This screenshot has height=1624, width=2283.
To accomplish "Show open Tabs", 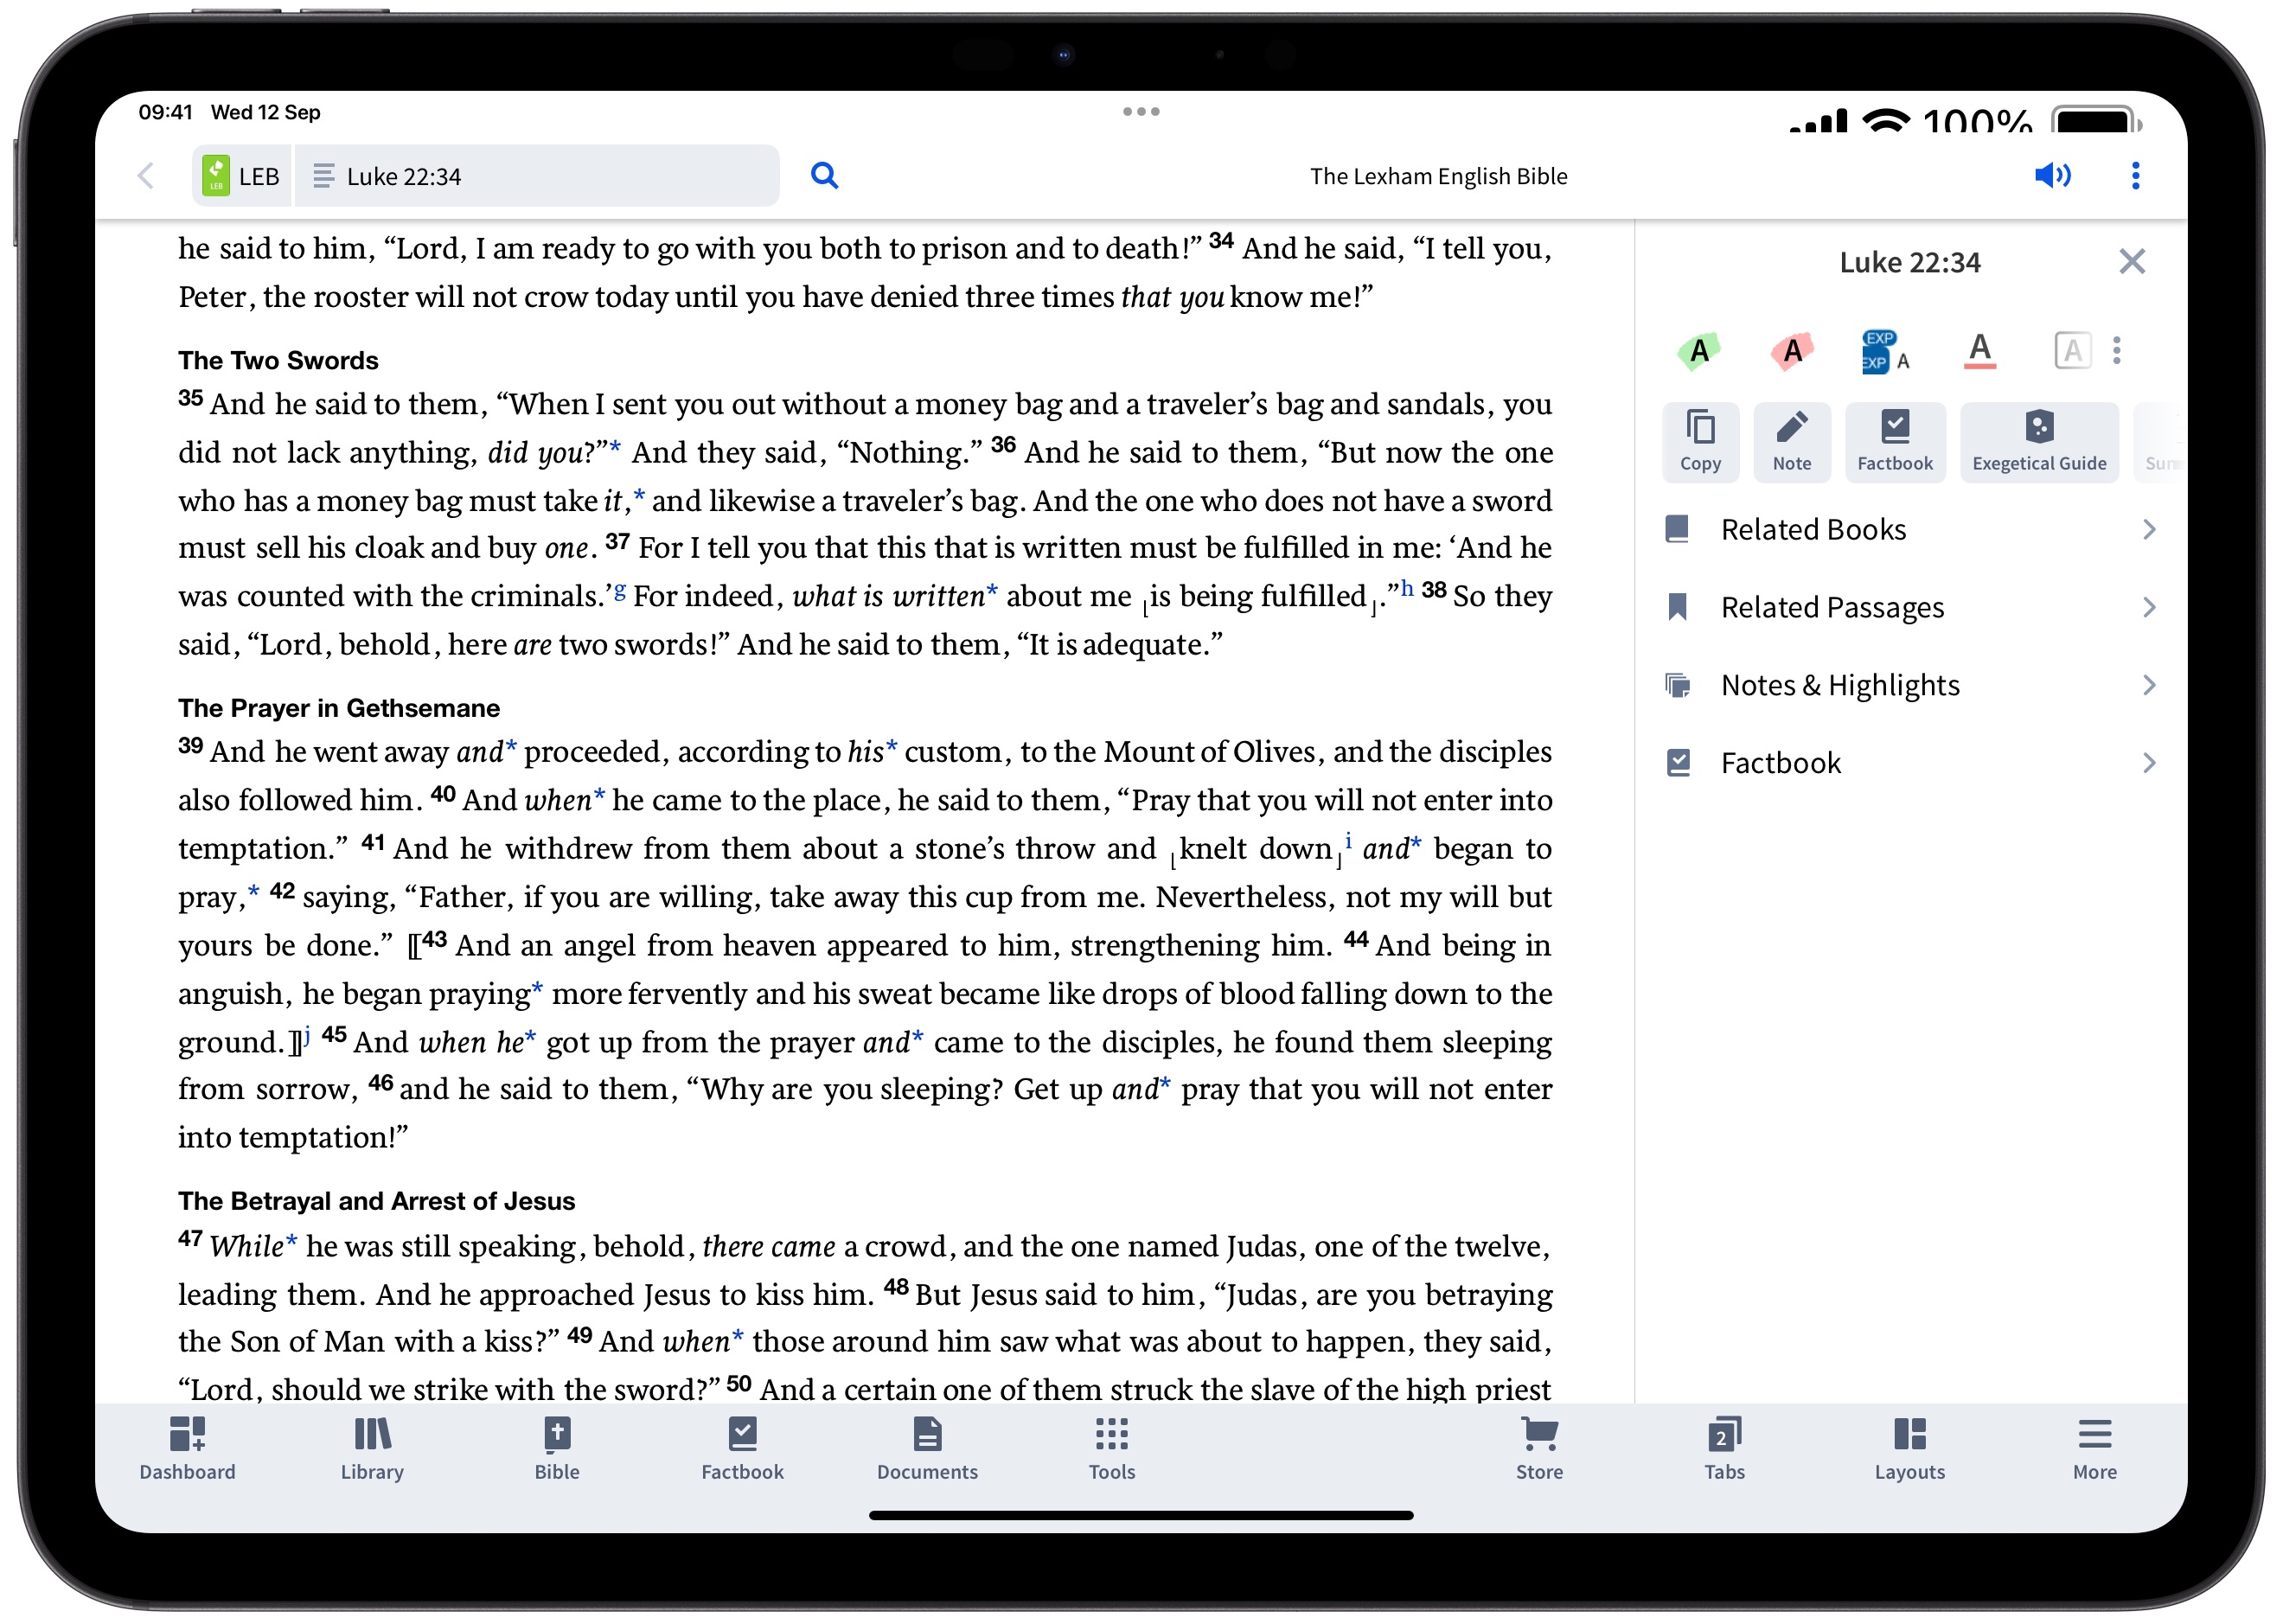I will click(x=1724, y=1450).
